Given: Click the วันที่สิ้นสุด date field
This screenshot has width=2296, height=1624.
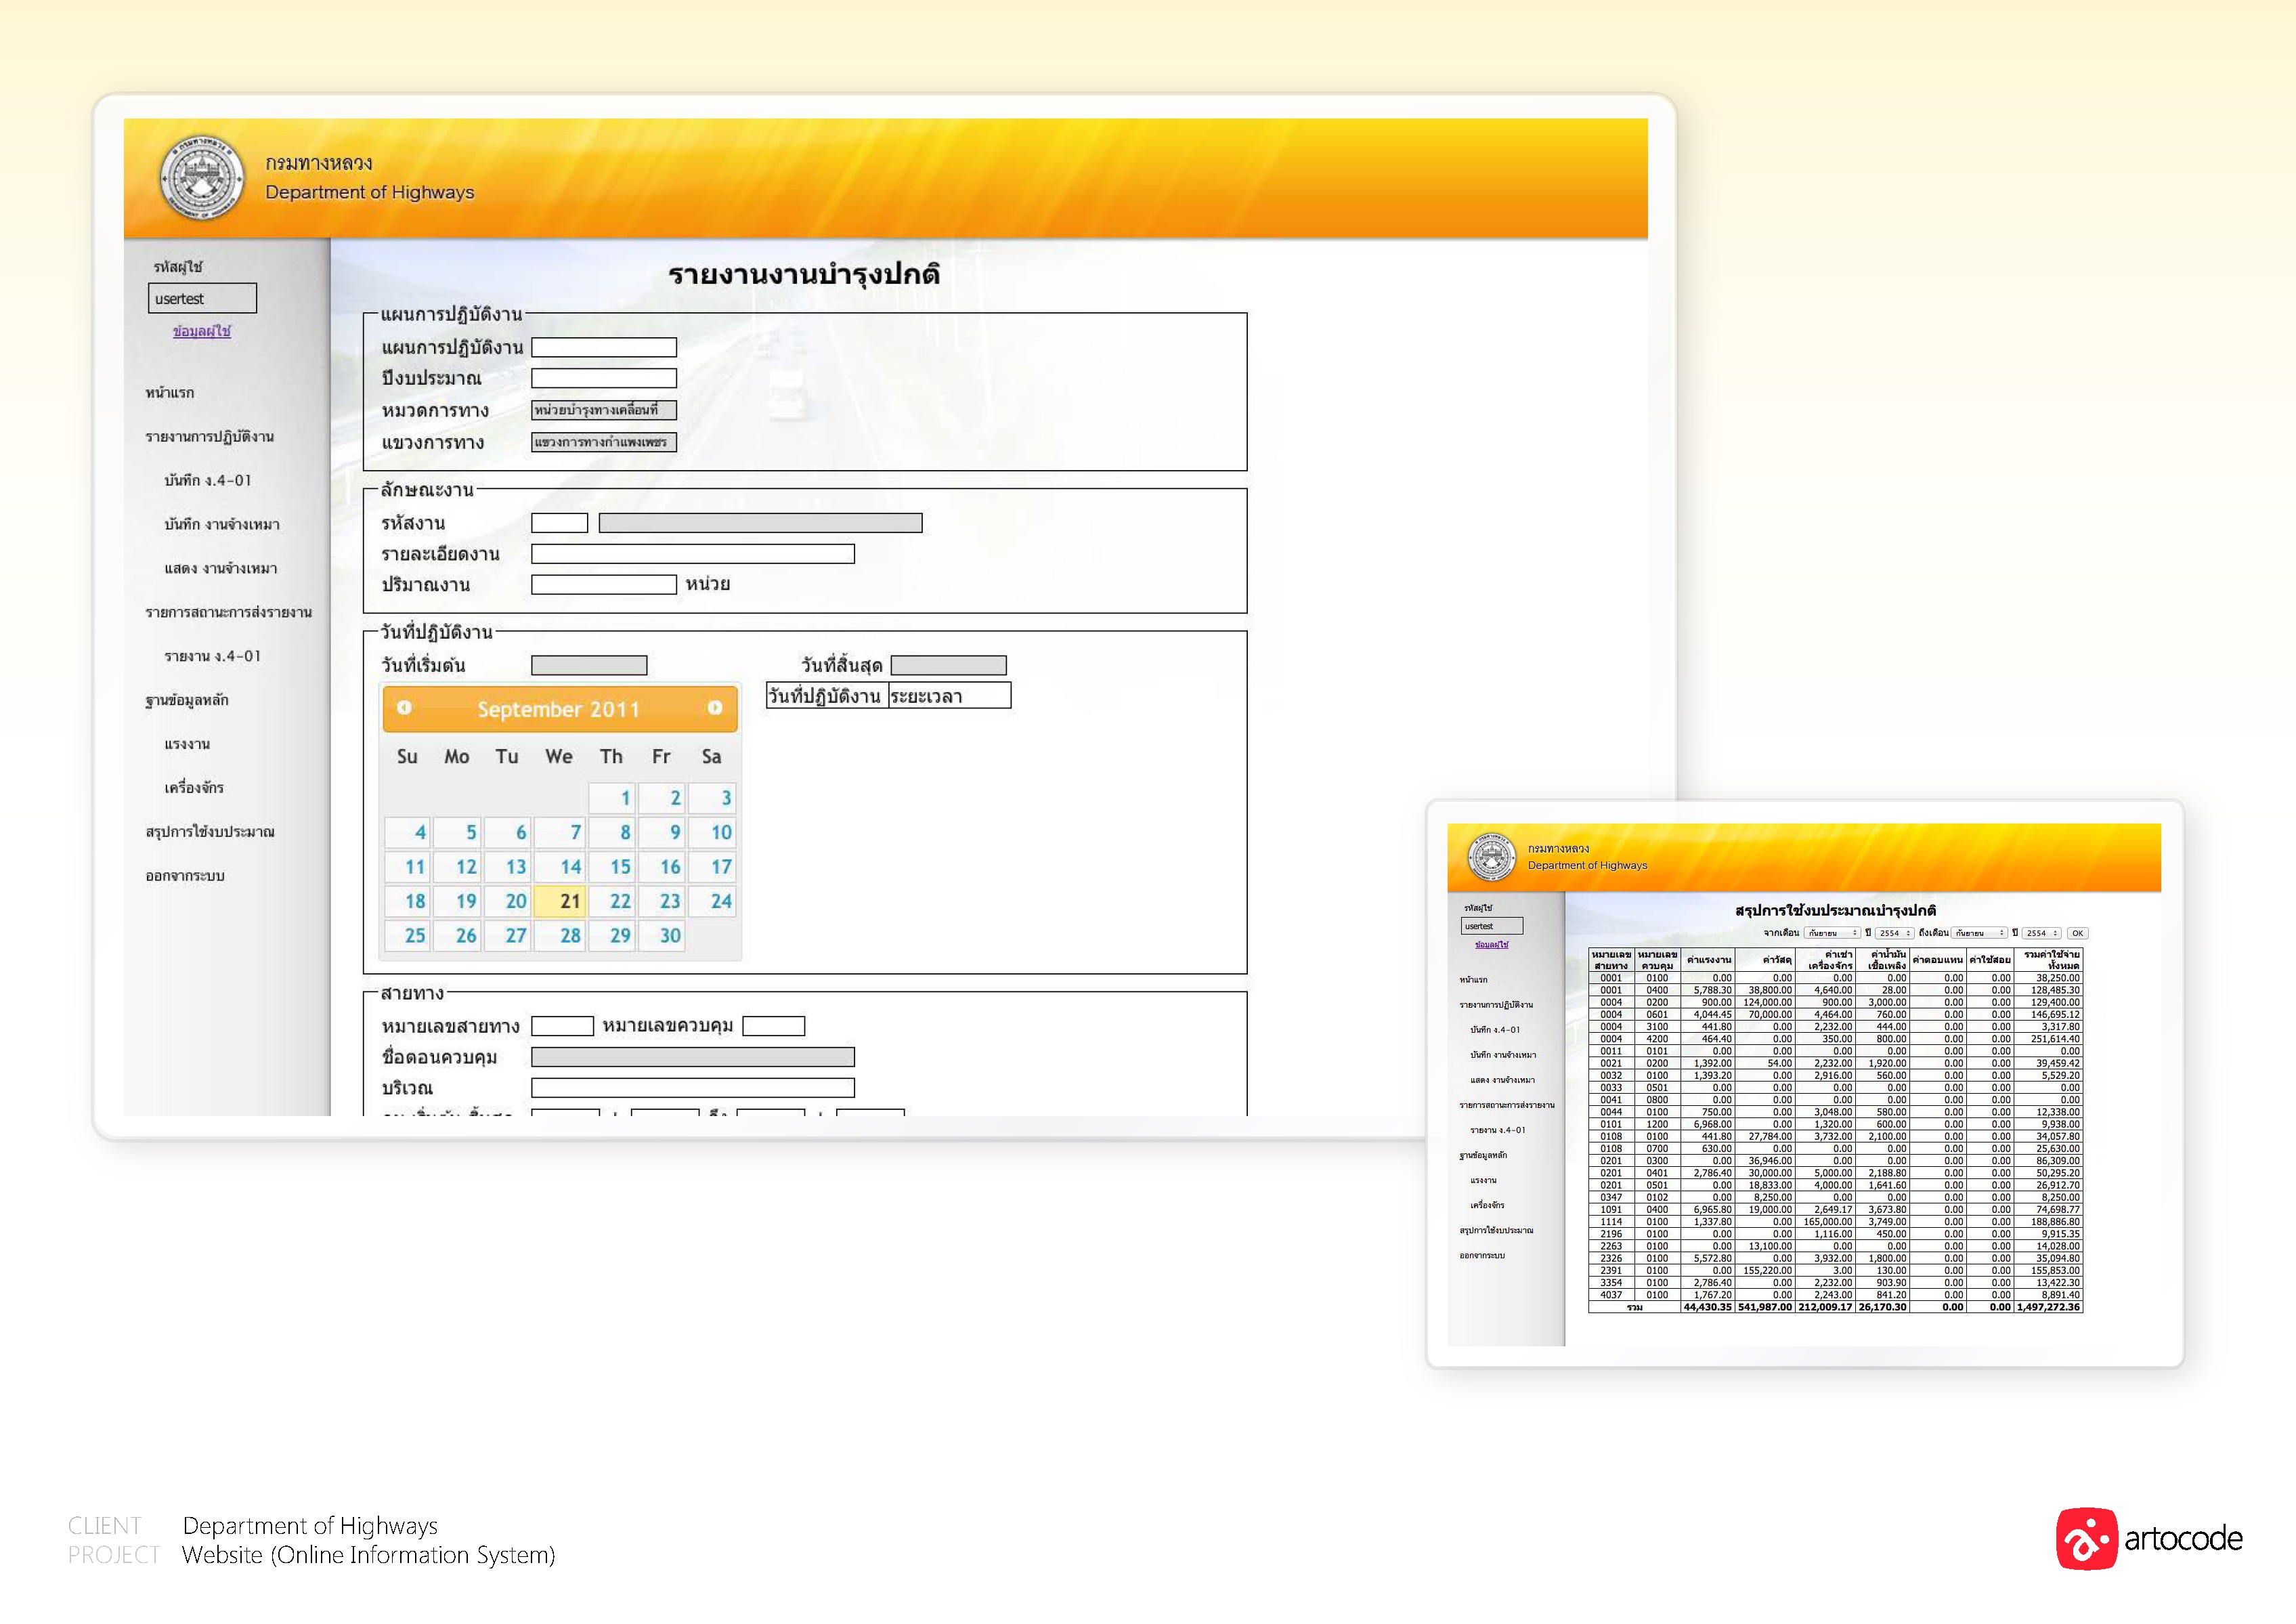Looking at the screenshot, I should [949, 665].
